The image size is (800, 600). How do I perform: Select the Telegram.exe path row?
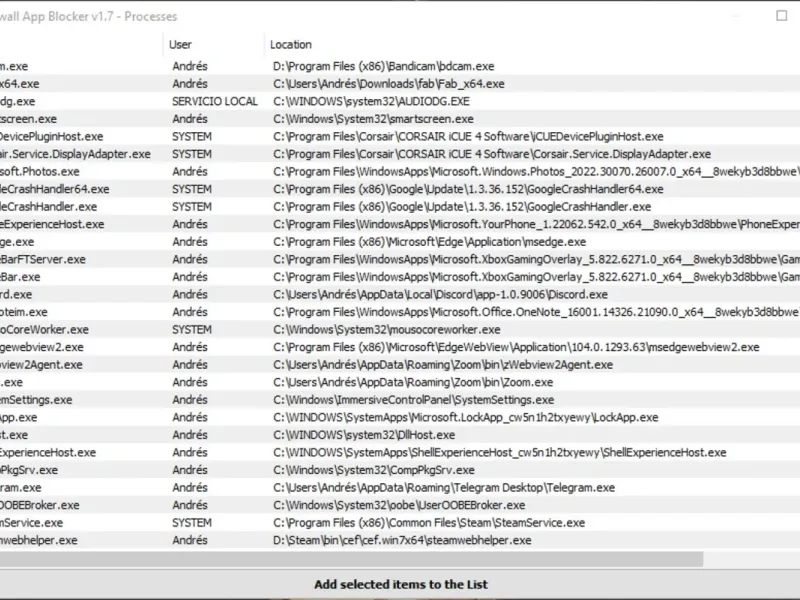[444, 488]
